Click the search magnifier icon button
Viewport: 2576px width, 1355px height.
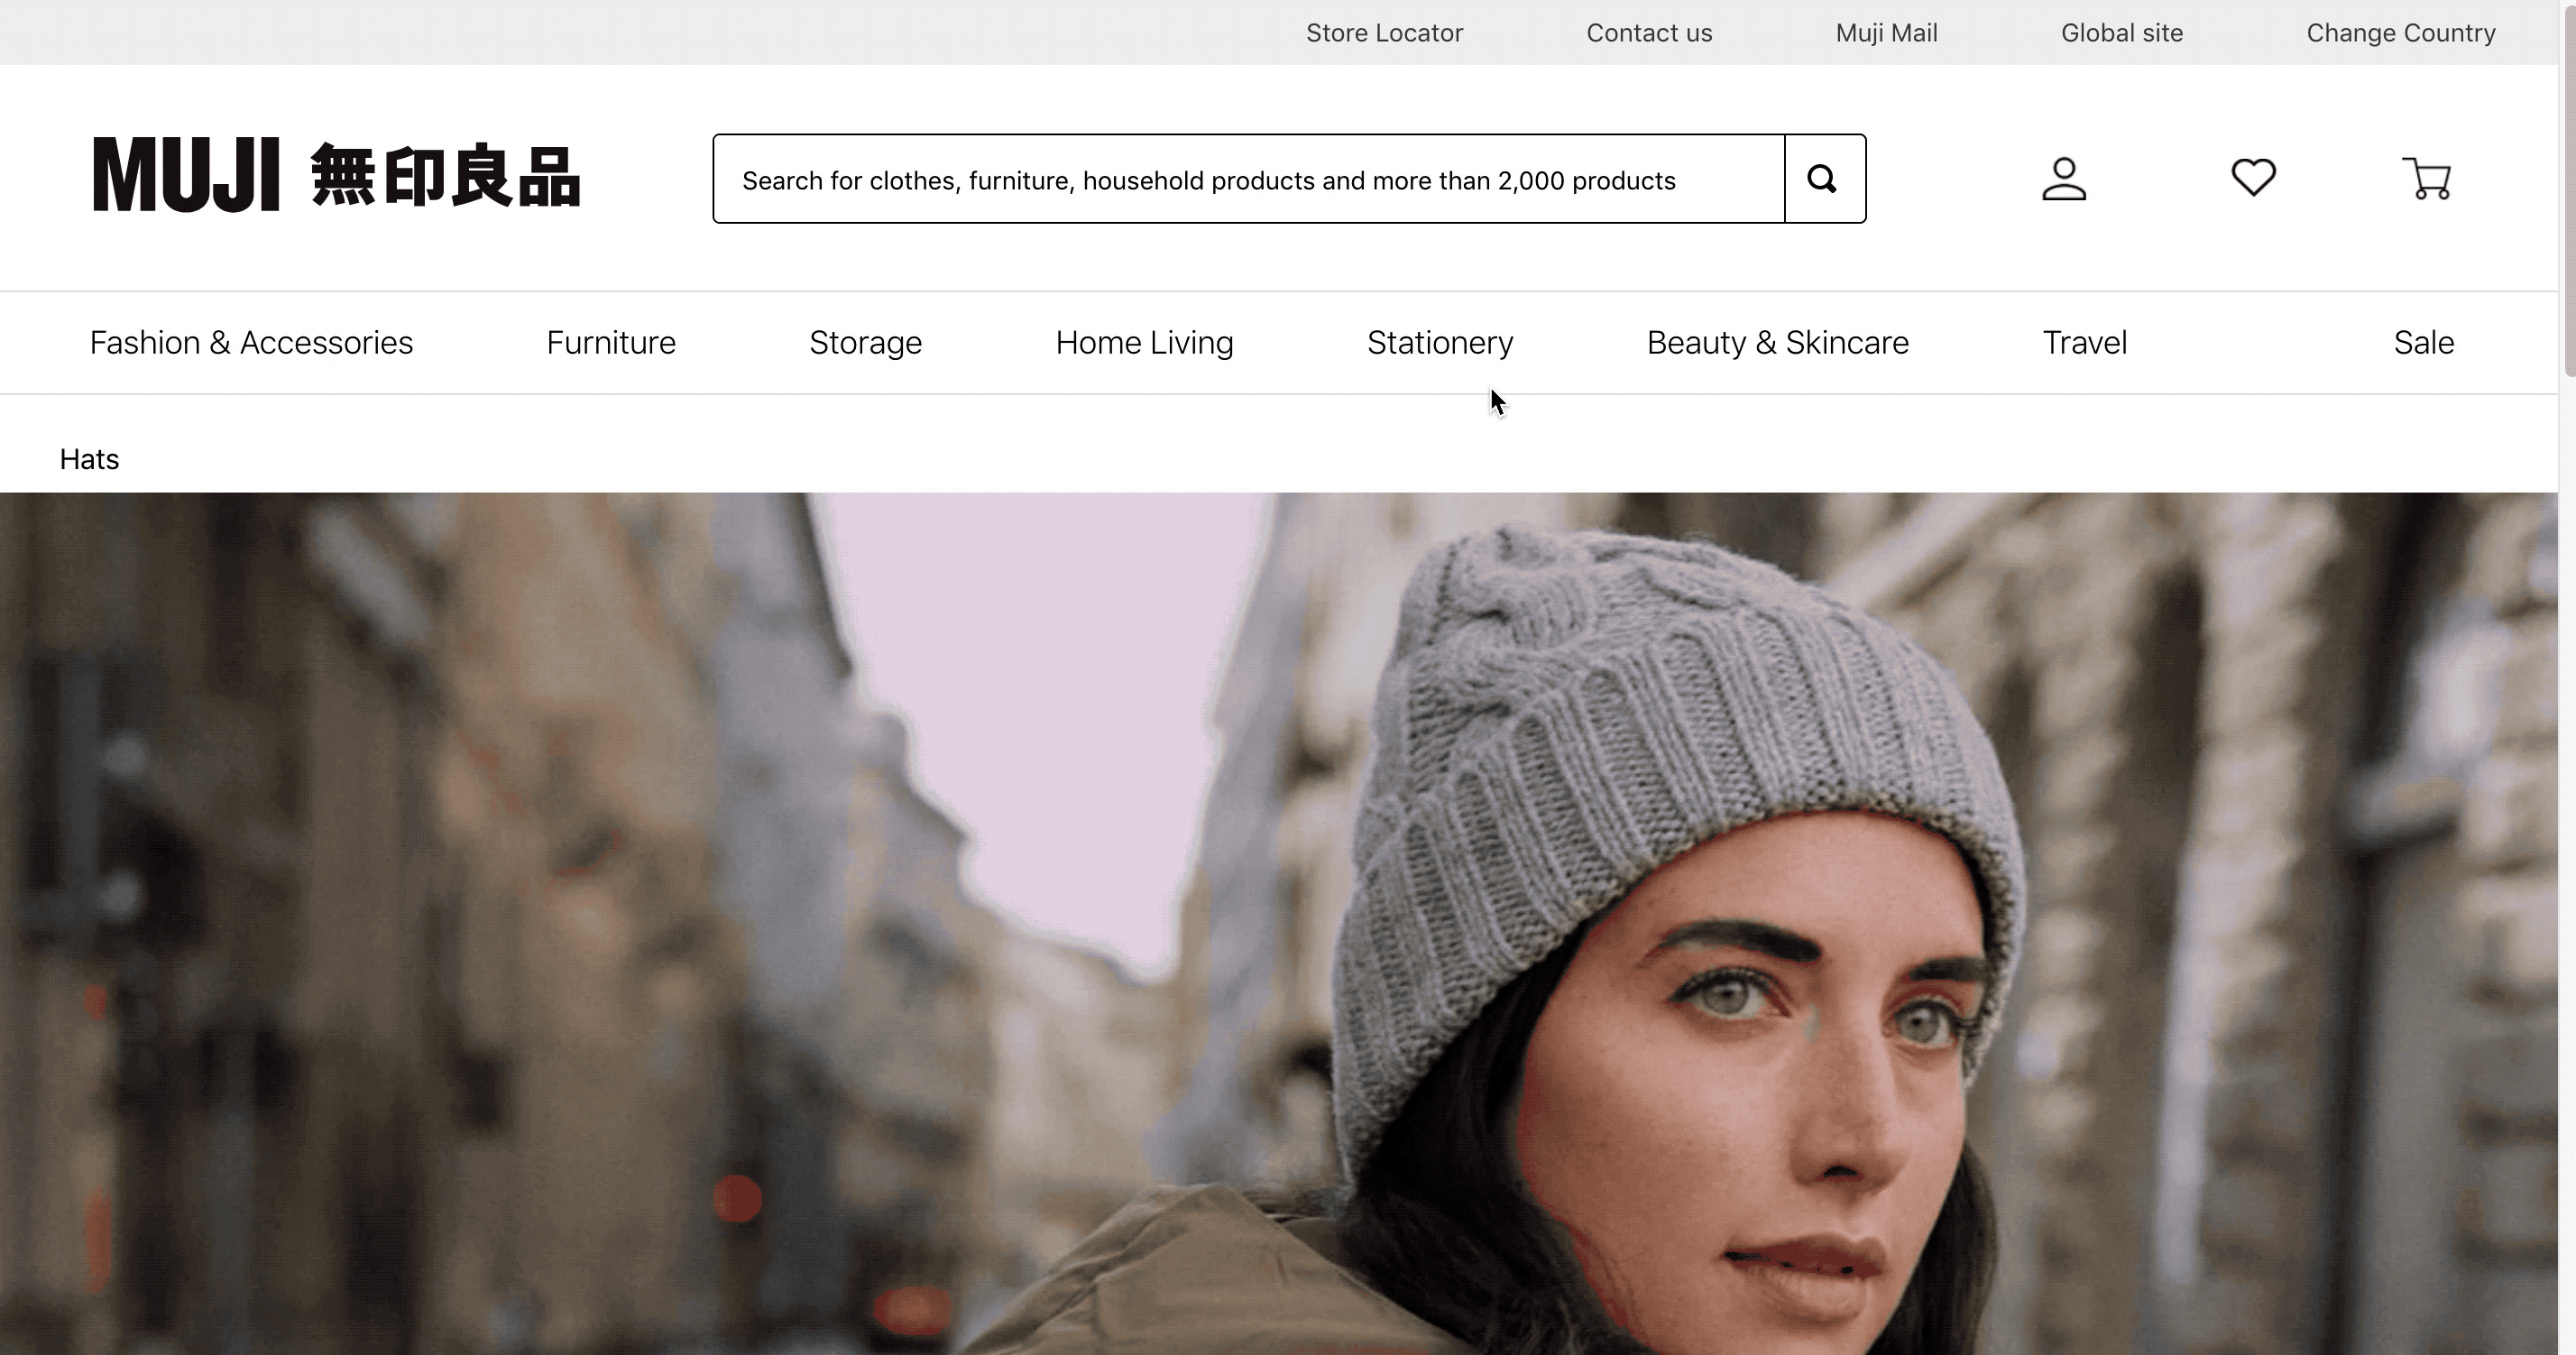point(1824,179)
